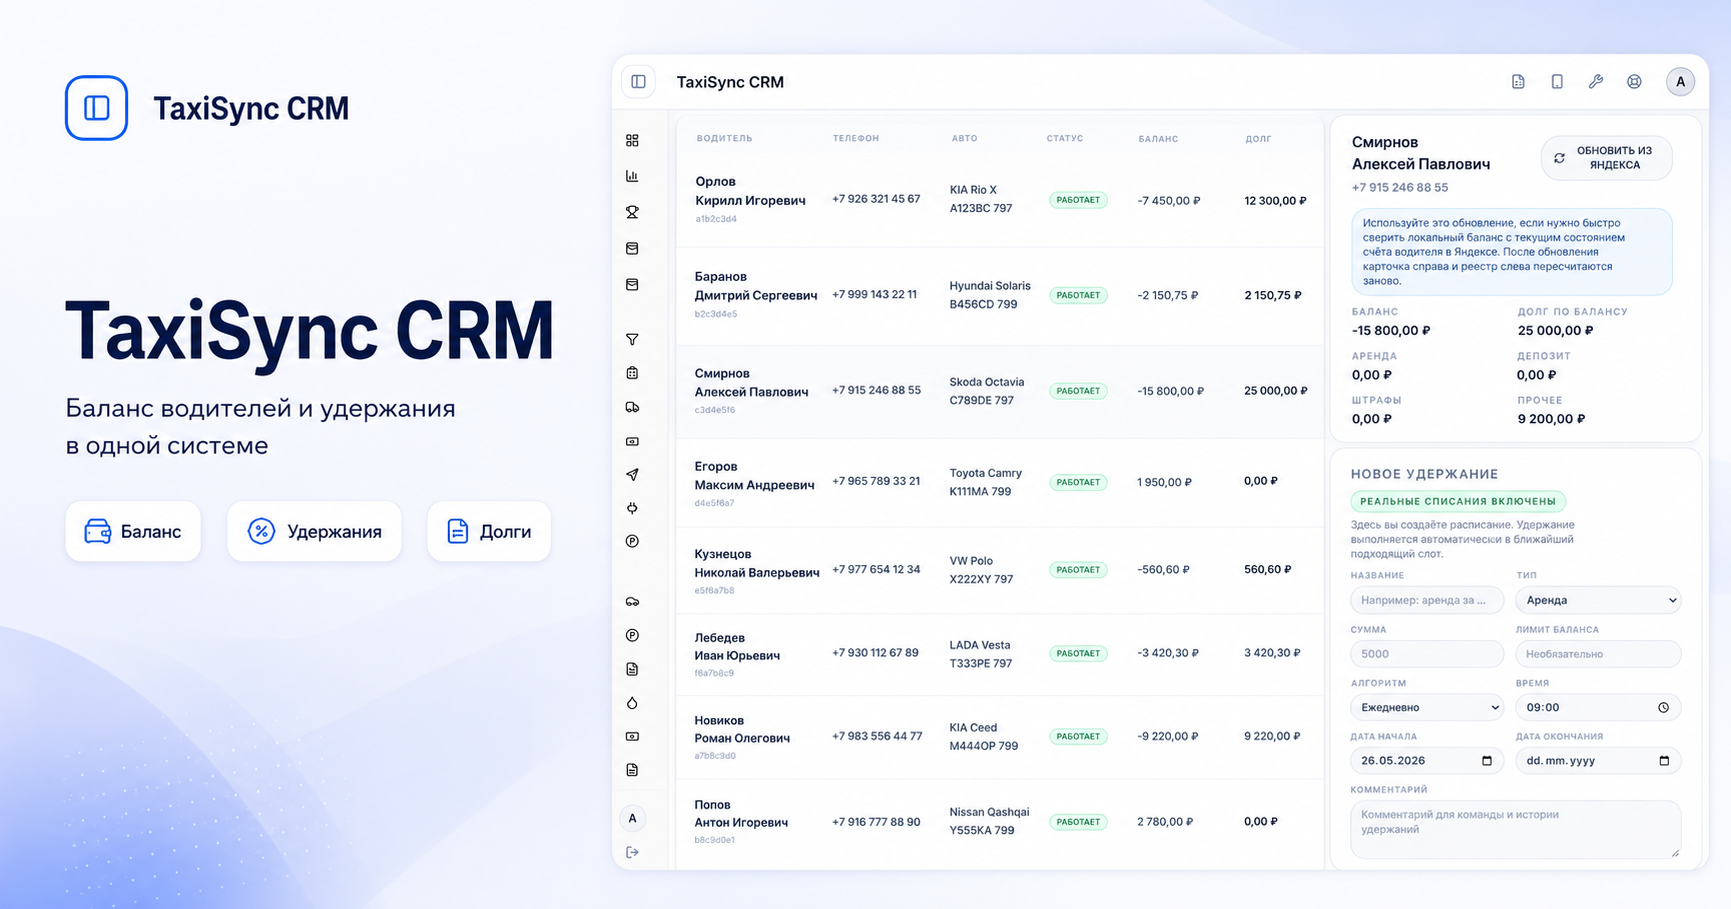
Task: Open the funnel filter icon in the sidebar
Action: click(x=632, y=340)
